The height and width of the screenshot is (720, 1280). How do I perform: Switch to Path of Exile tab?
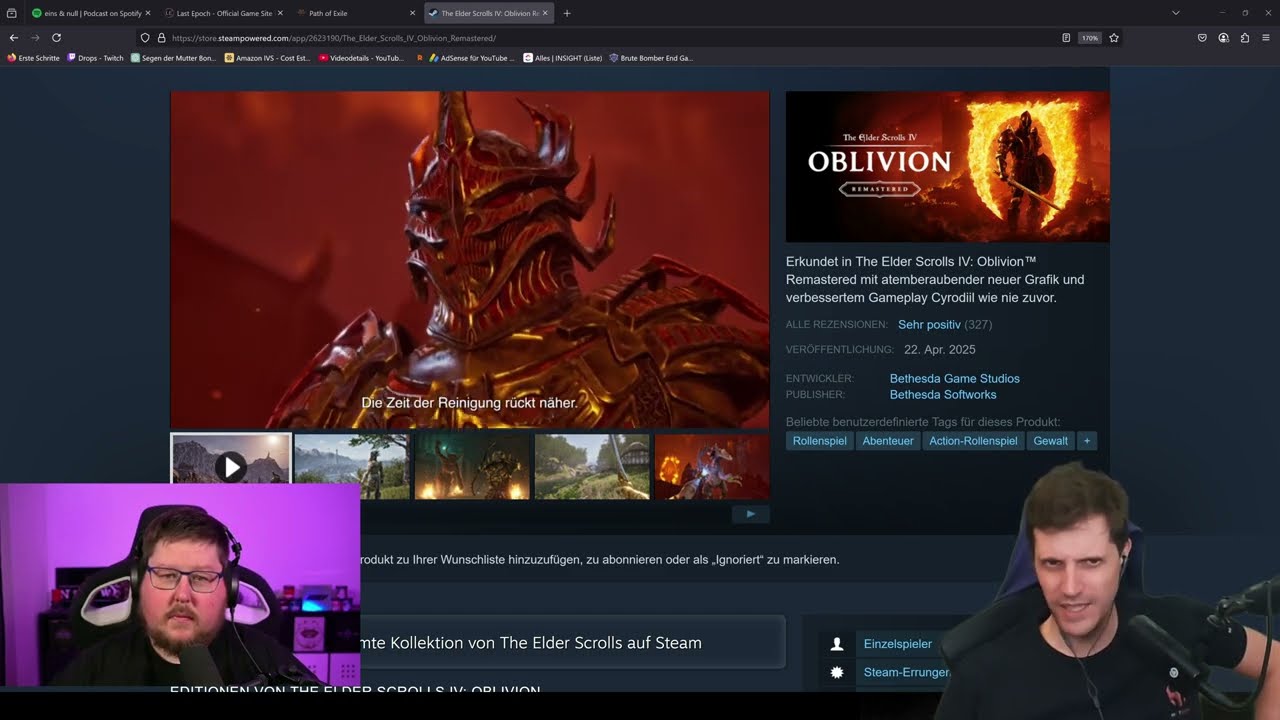coord(355,13)
